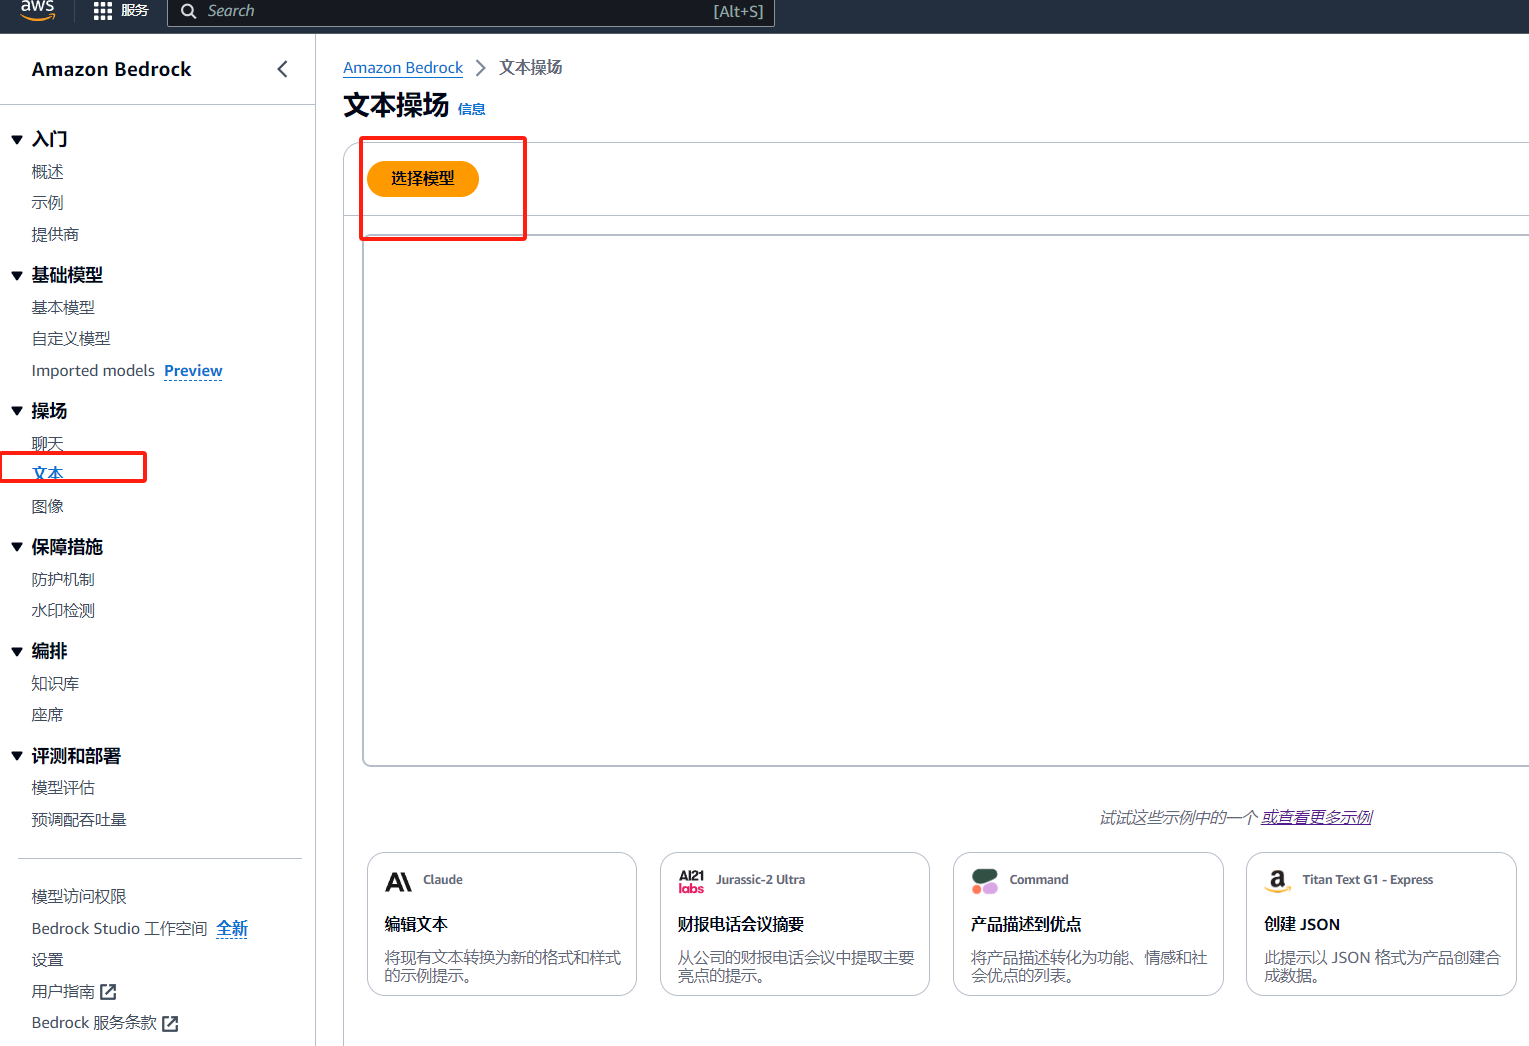Open 概述 in the sidebar
Screen dimensions: 1529x1046
pos(47,172)
